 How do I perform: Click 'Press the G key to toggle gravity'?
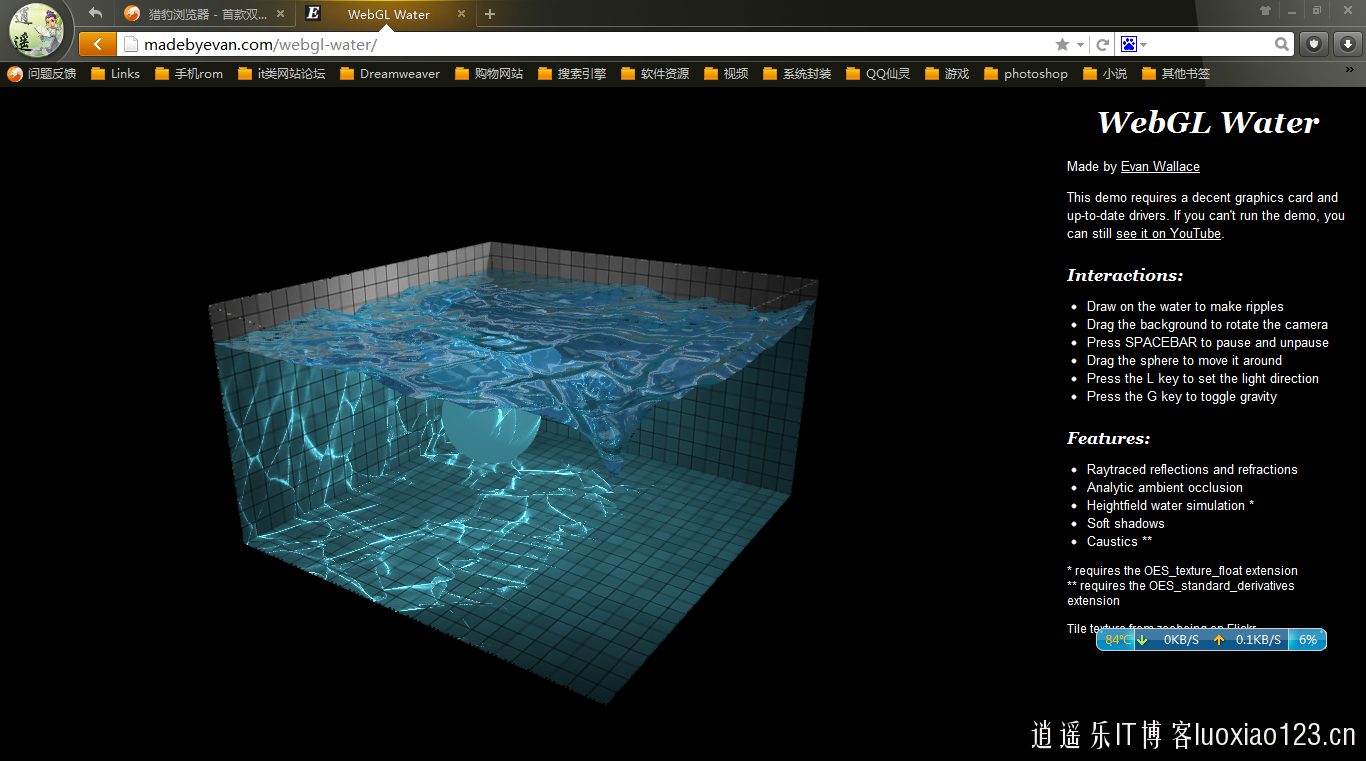[x=1182, y=396]
